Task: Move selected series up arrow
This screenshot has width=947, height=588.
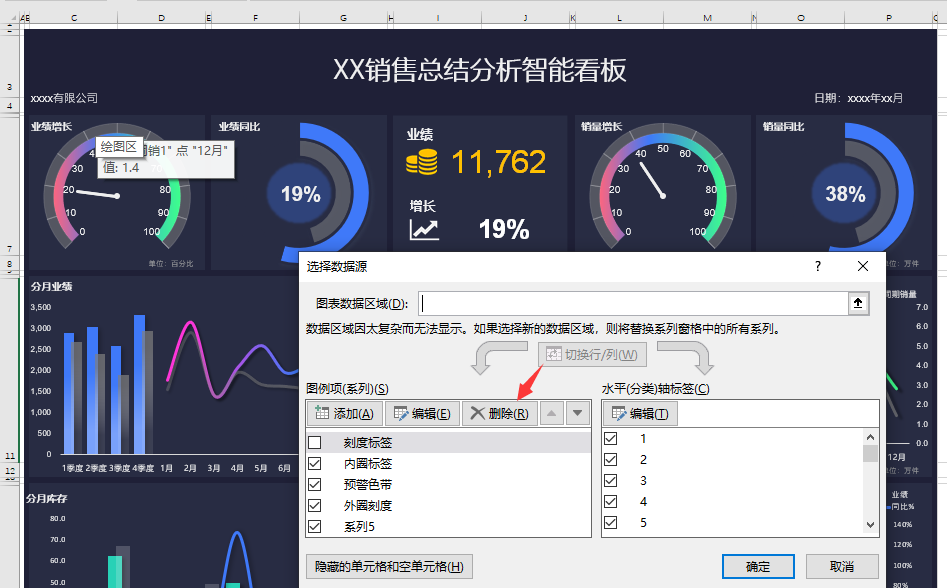Action: point(551,414)
